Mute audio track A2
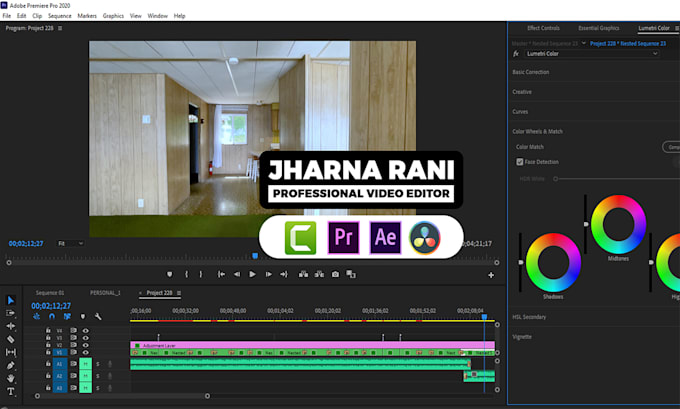680x409 pixels. (x=85, y=376)
